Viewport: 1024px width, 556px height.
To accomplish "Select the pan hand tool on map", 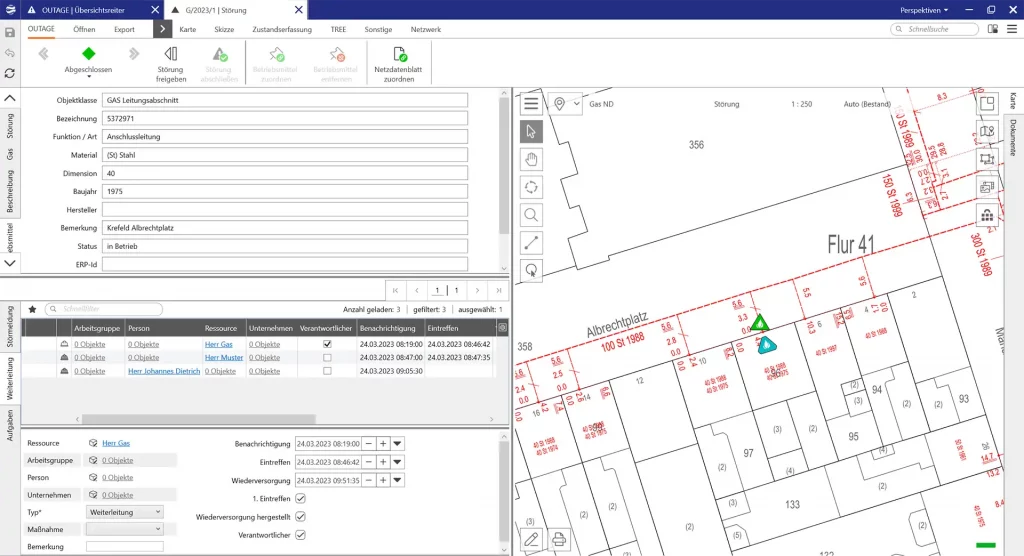I will coord(532,158).
